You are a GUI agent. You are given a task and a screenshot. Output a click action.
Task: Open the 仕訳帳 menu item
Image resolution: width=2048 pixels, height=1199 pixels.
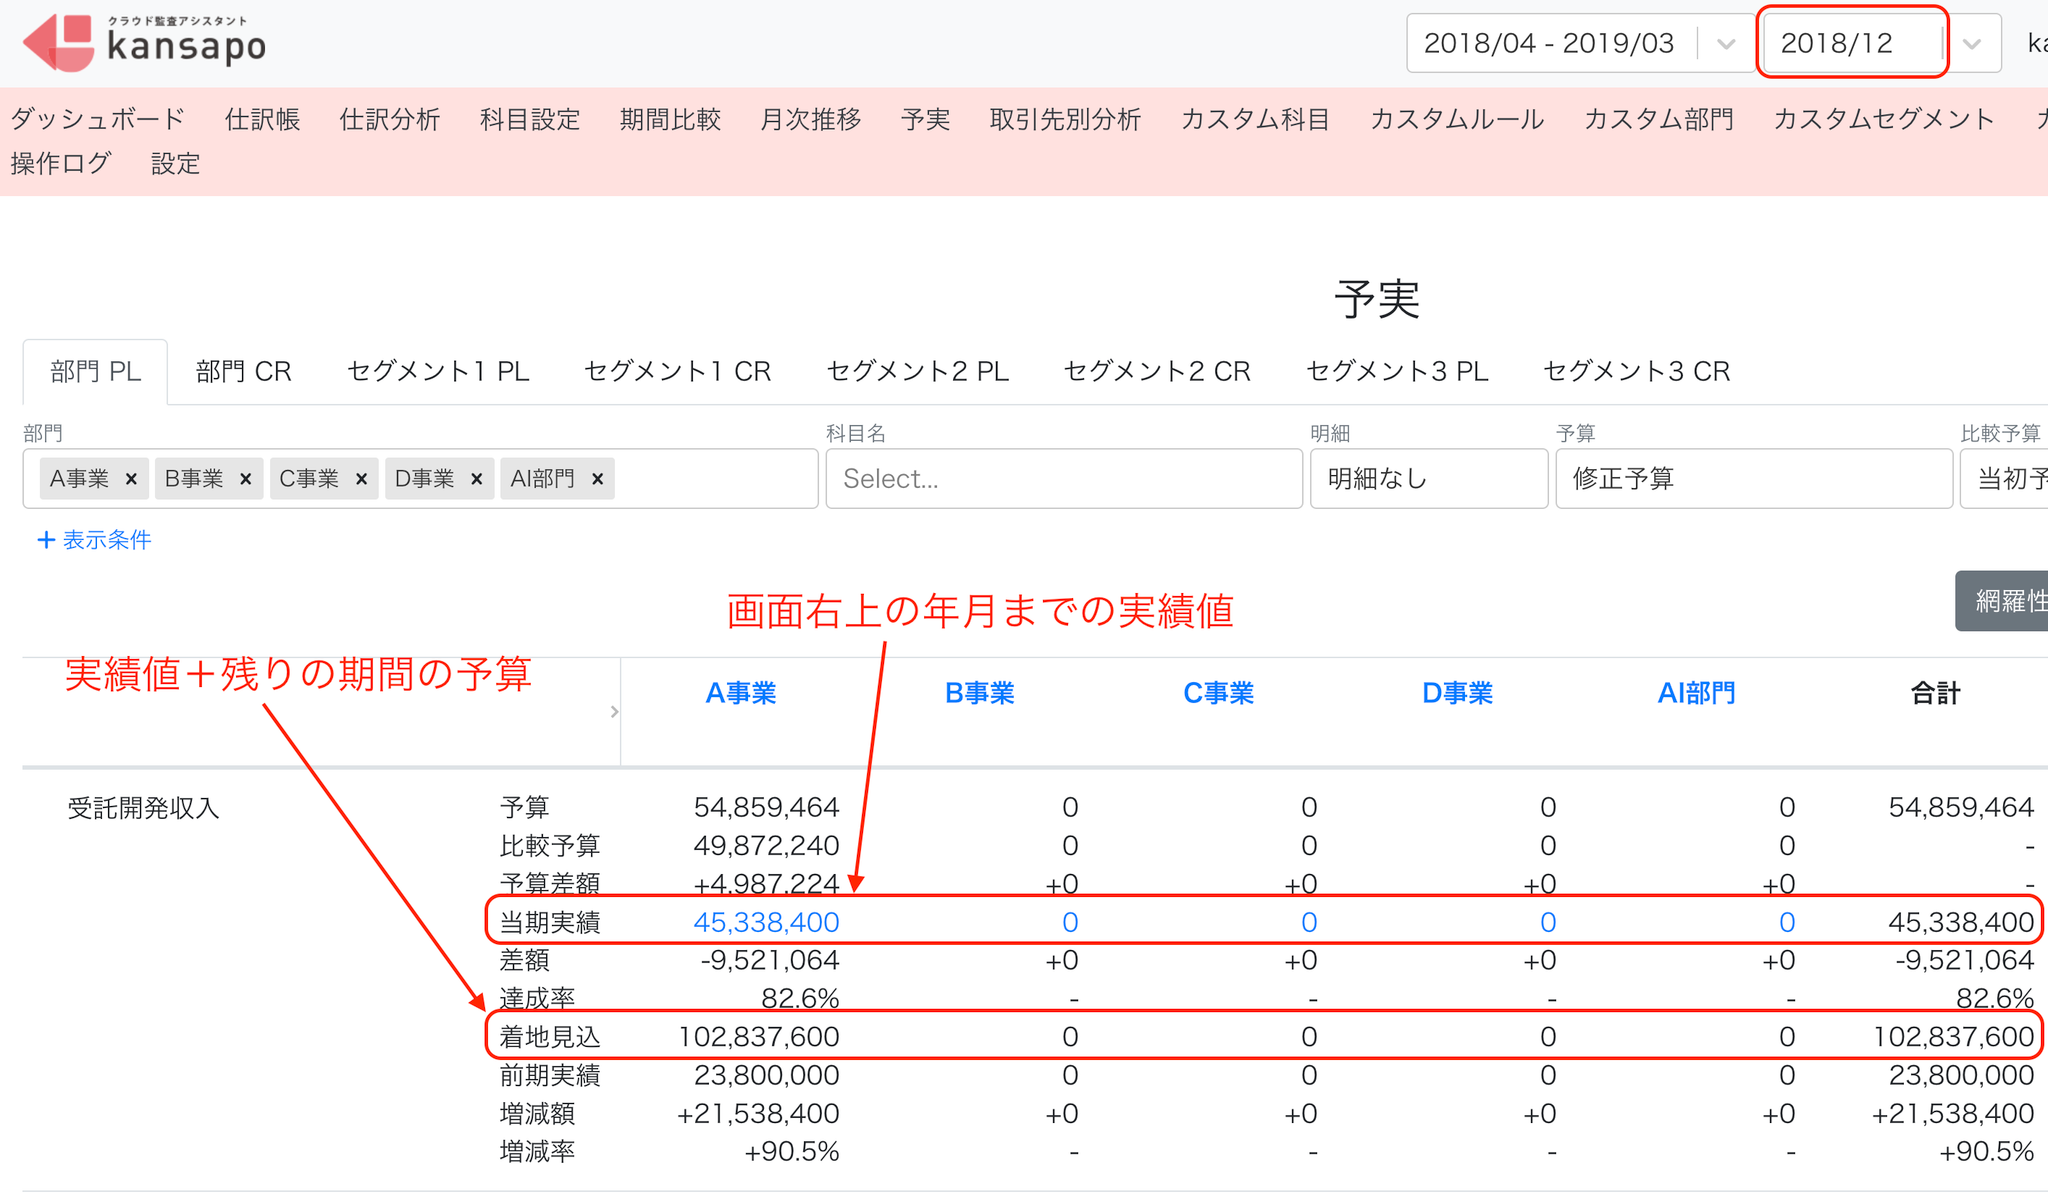tap(263, 119)
